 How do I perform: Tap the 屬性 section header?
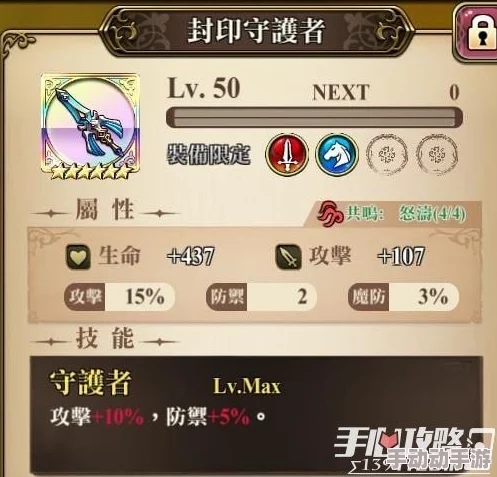(x=105, y=210)
